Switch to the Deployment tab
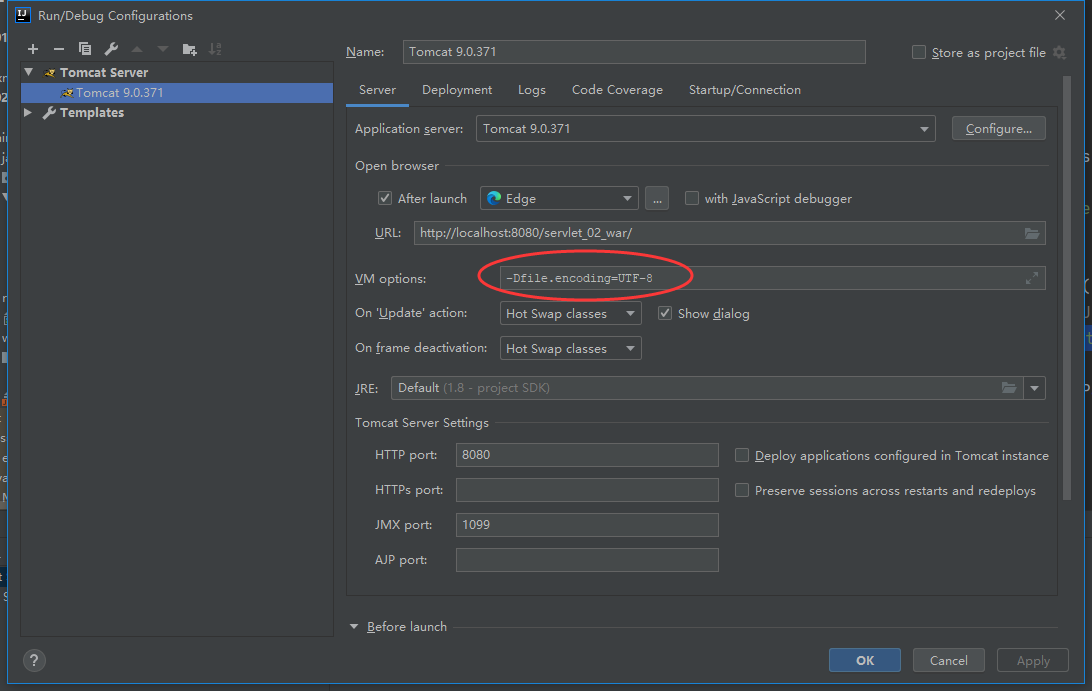The height and width of the screenshot is (691, 1092). (x=457, y=90)
